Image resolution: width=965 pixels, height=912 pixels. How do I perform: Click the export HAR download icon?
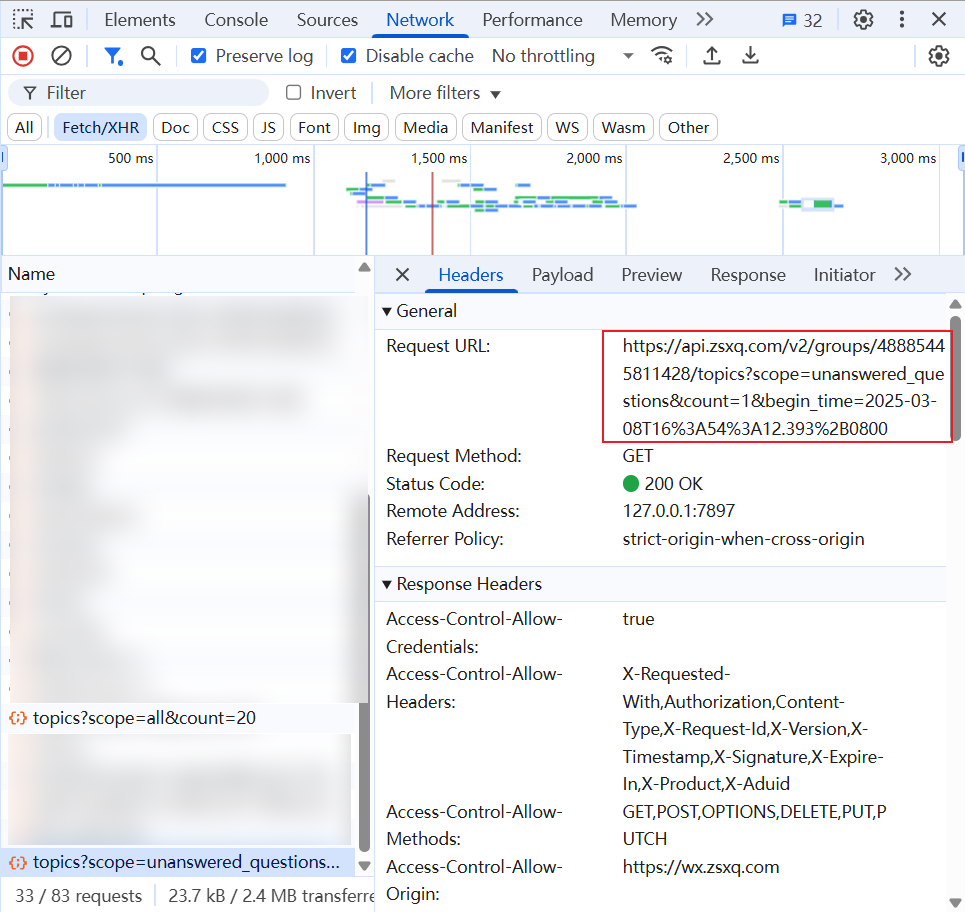[x=750, y=56]
